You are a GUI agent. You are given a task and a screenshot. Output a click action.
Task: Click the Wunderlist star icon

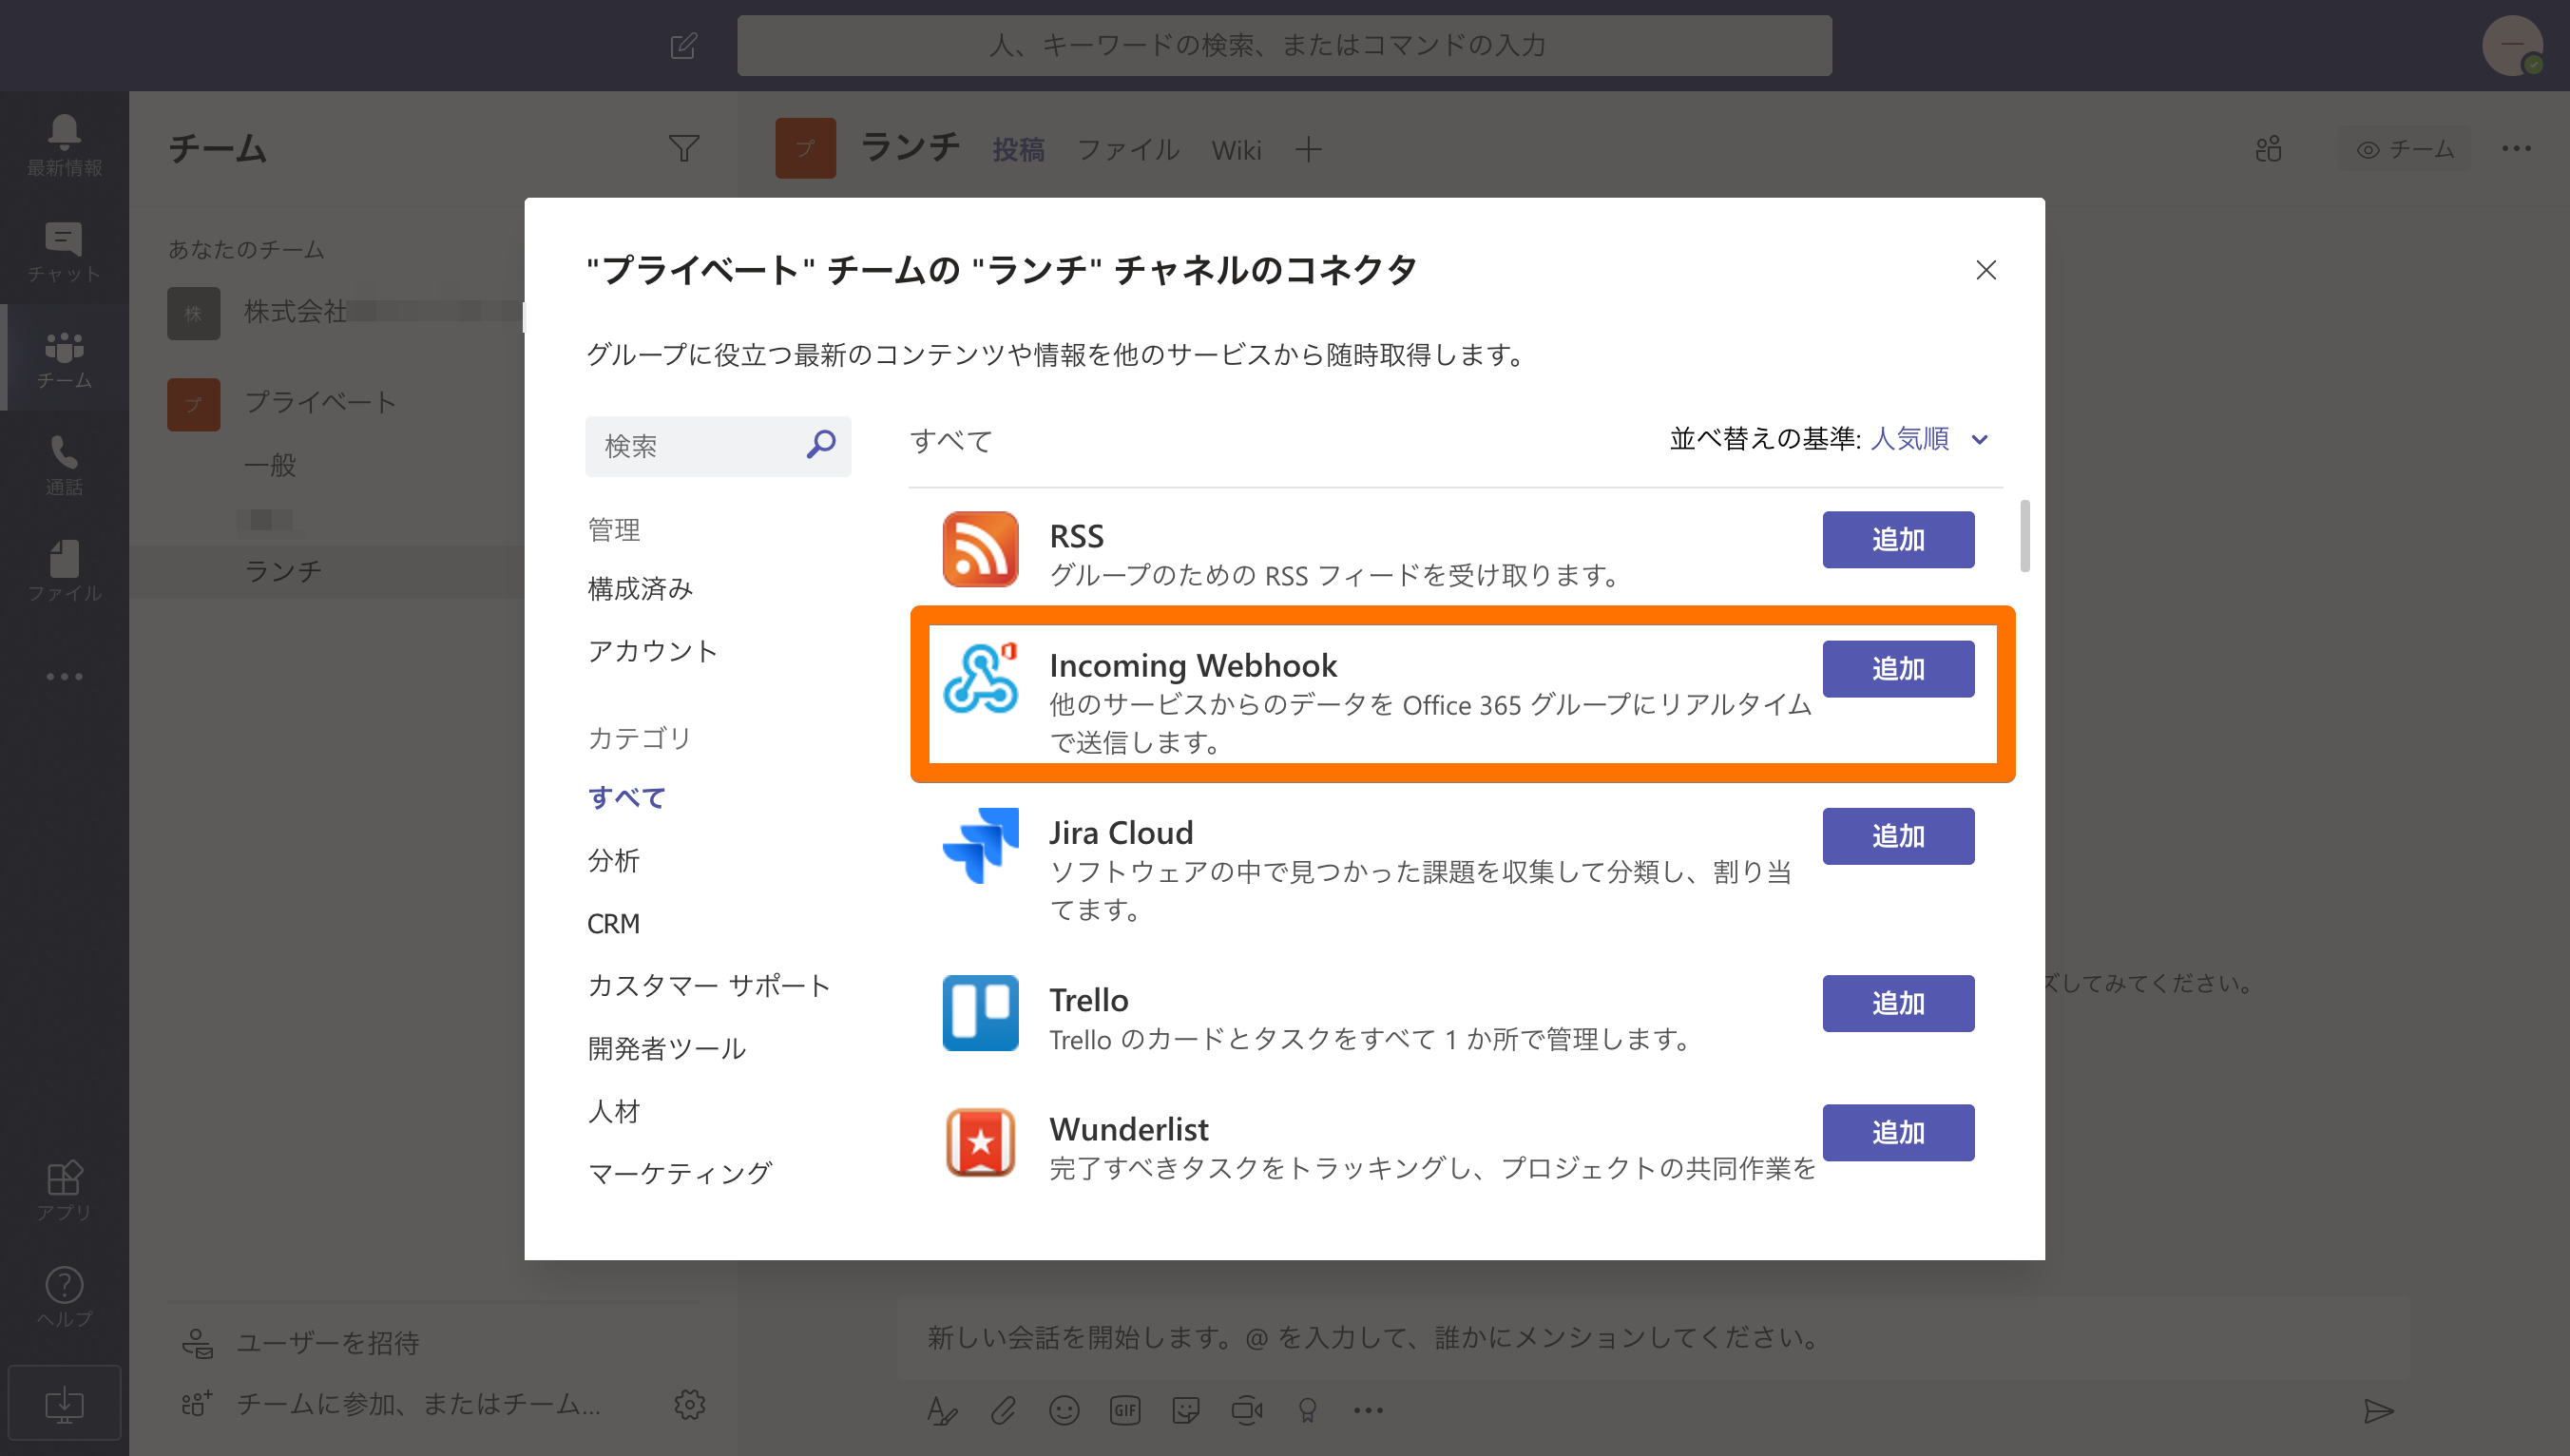[x=980, y=1142]
